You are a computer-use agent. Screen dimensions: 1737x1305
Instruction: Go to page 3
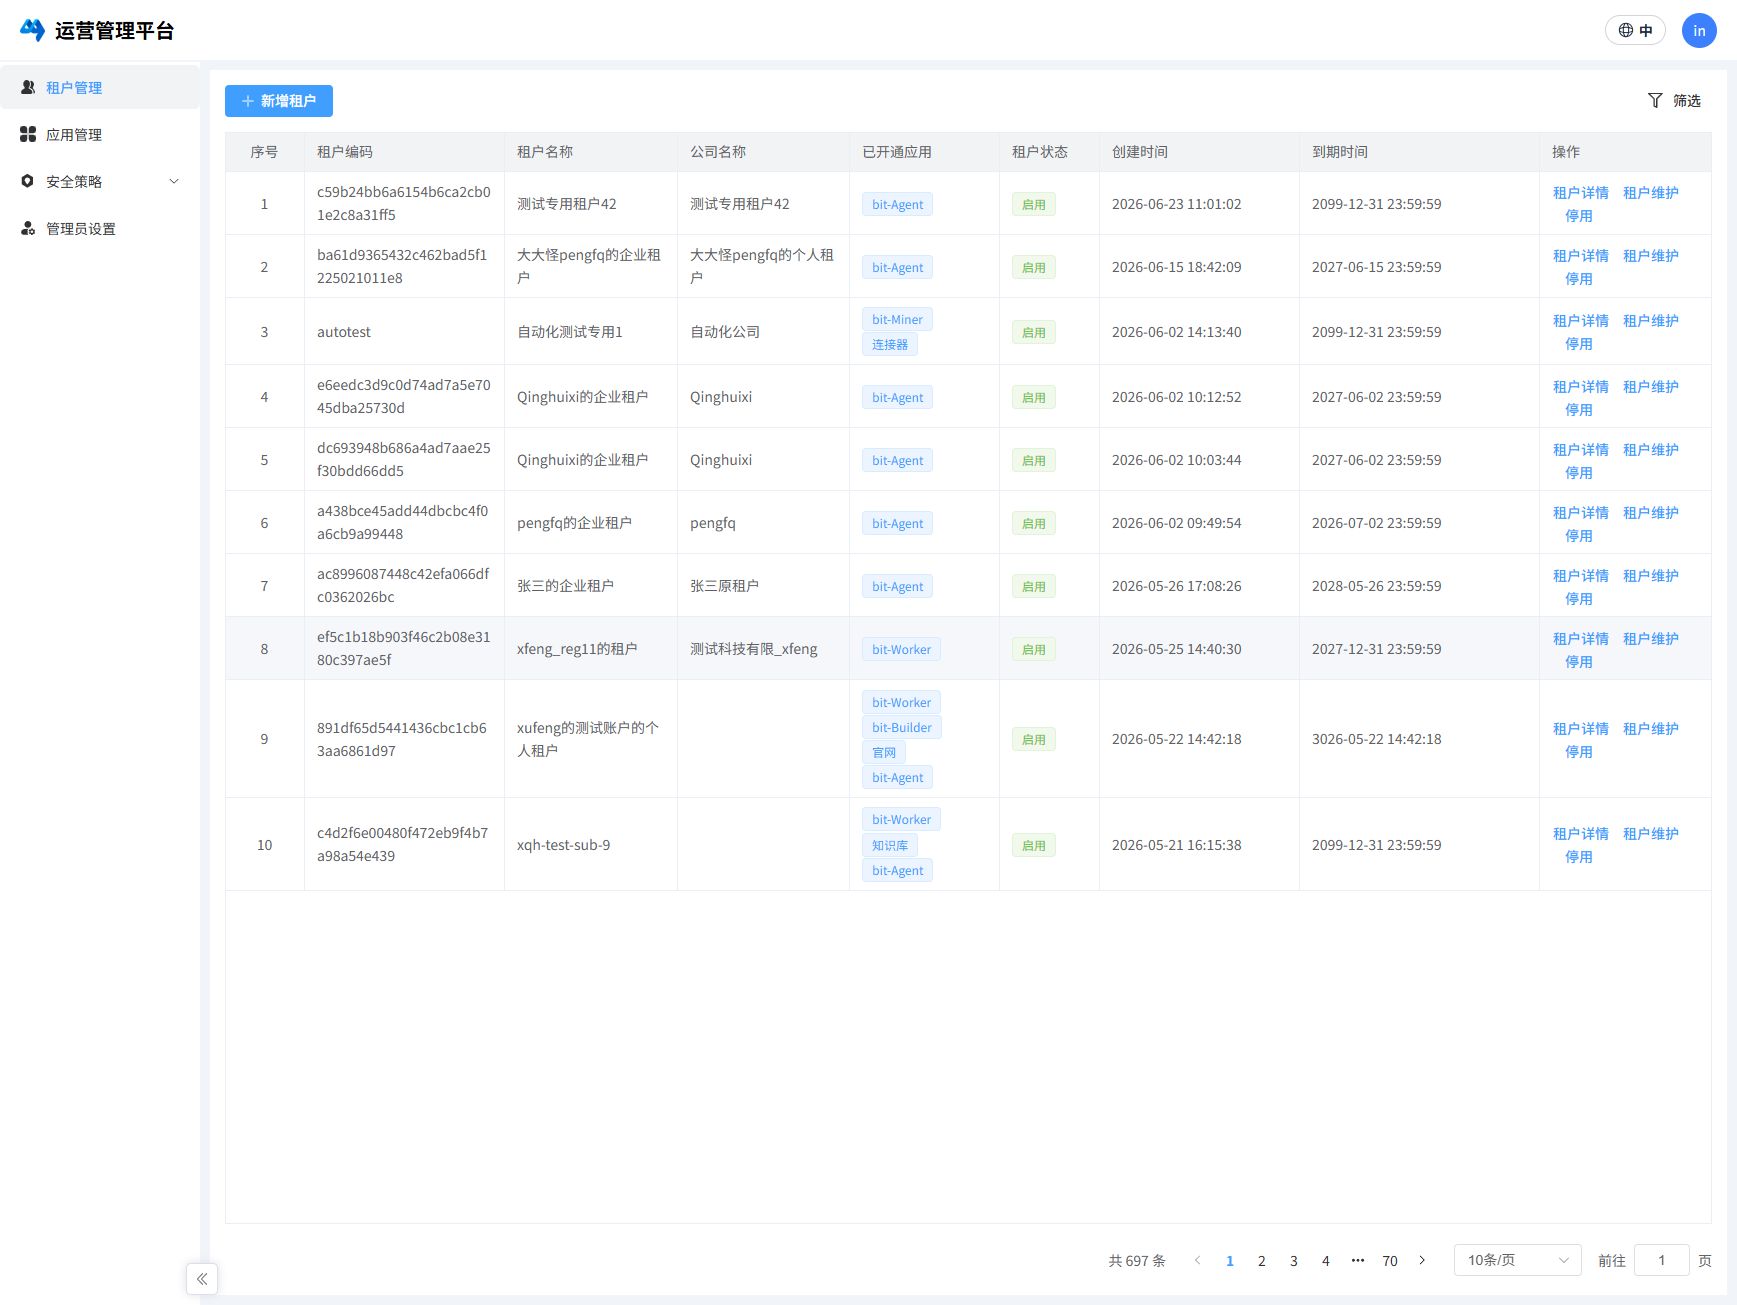(1294, 1260)
